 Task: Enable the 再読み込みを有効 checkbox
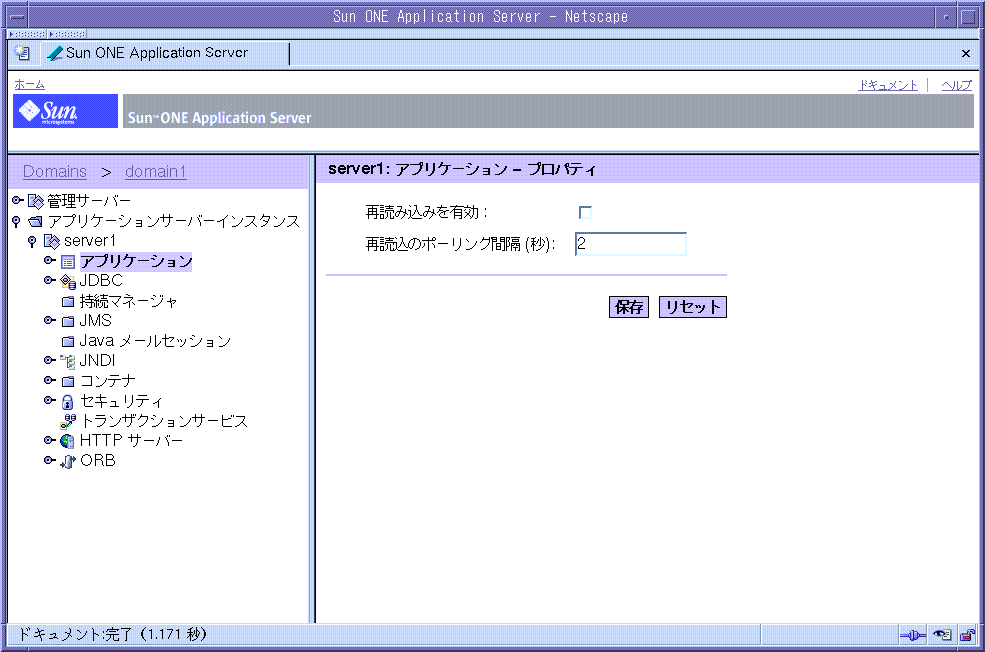click(x=585, y=212)
